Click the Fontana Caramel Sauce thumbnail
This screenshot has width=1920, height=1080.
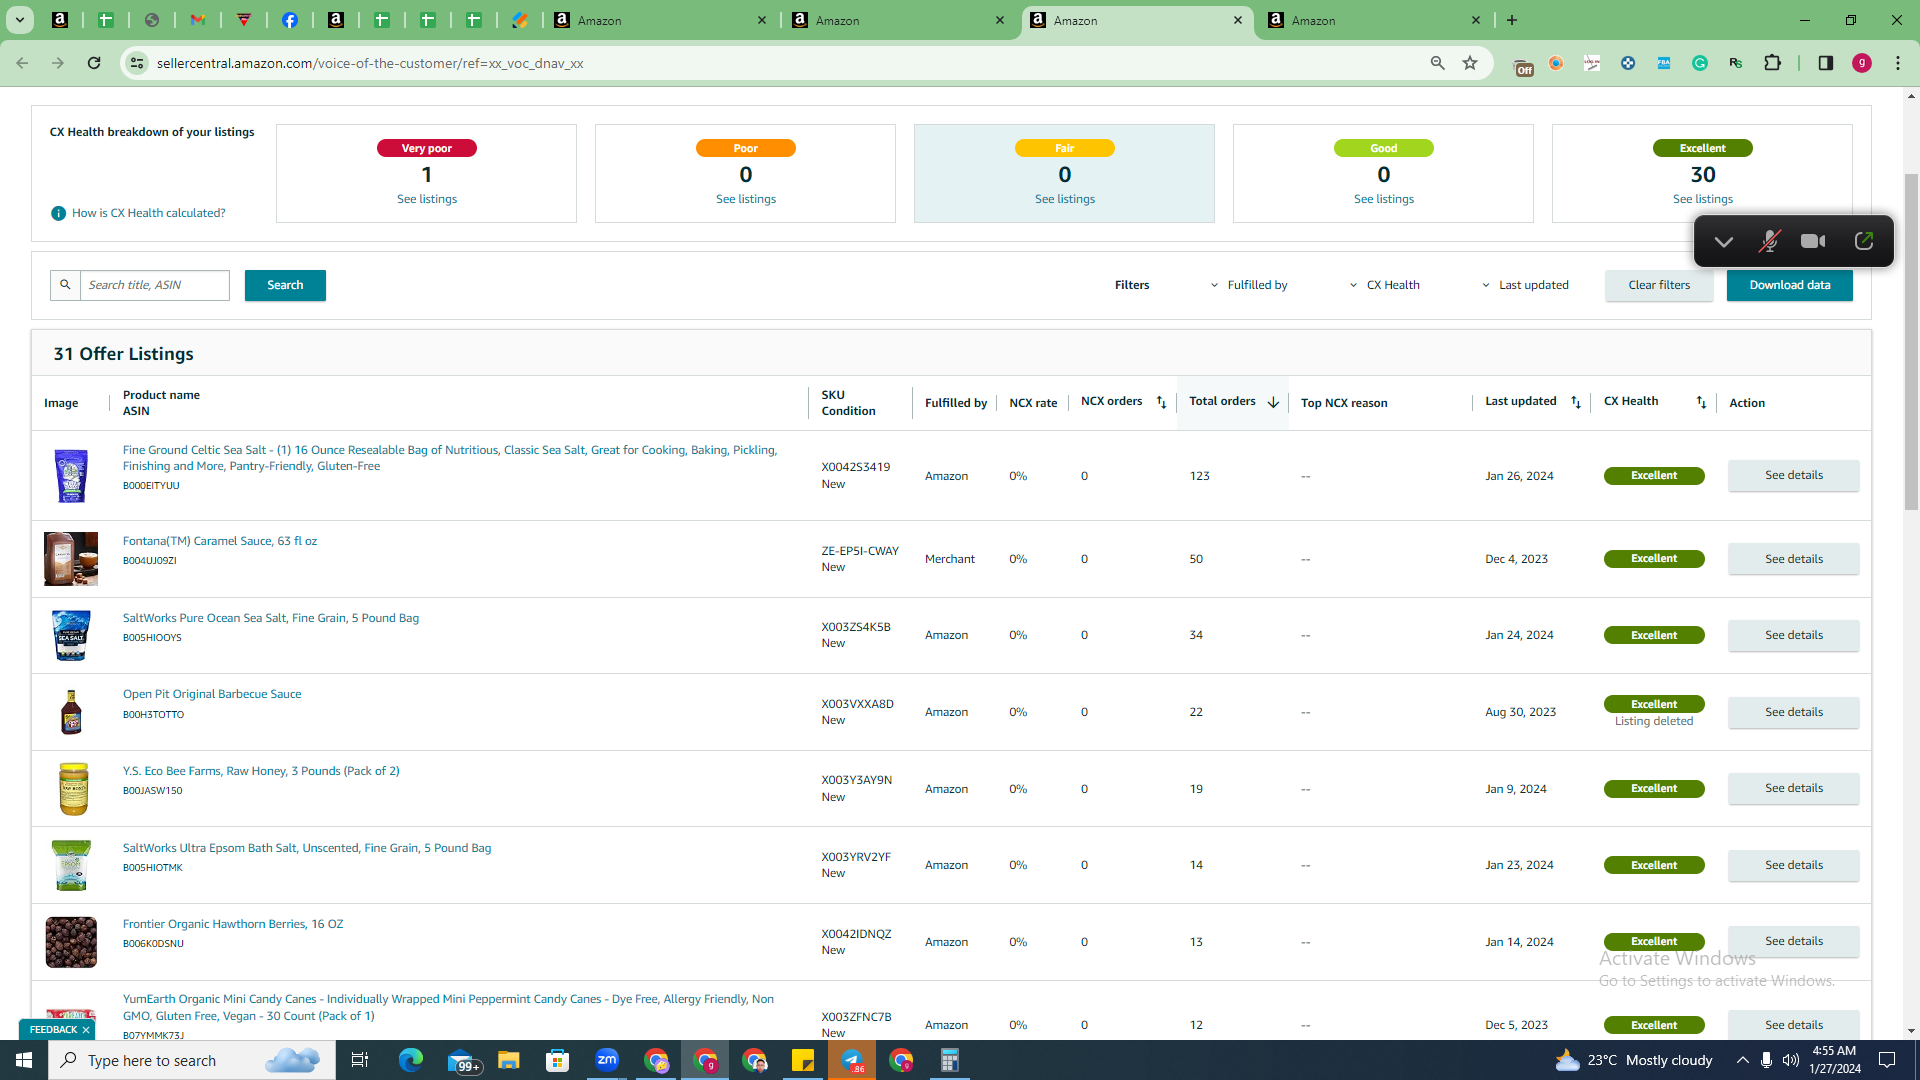(71, 559)
